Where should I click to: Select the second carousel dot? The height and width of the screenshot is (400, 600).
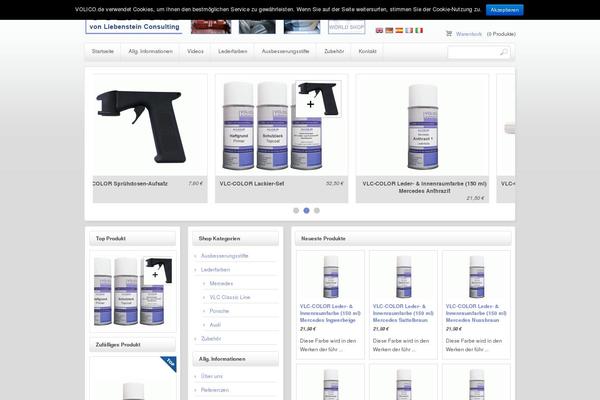click(x=306, y=211)
